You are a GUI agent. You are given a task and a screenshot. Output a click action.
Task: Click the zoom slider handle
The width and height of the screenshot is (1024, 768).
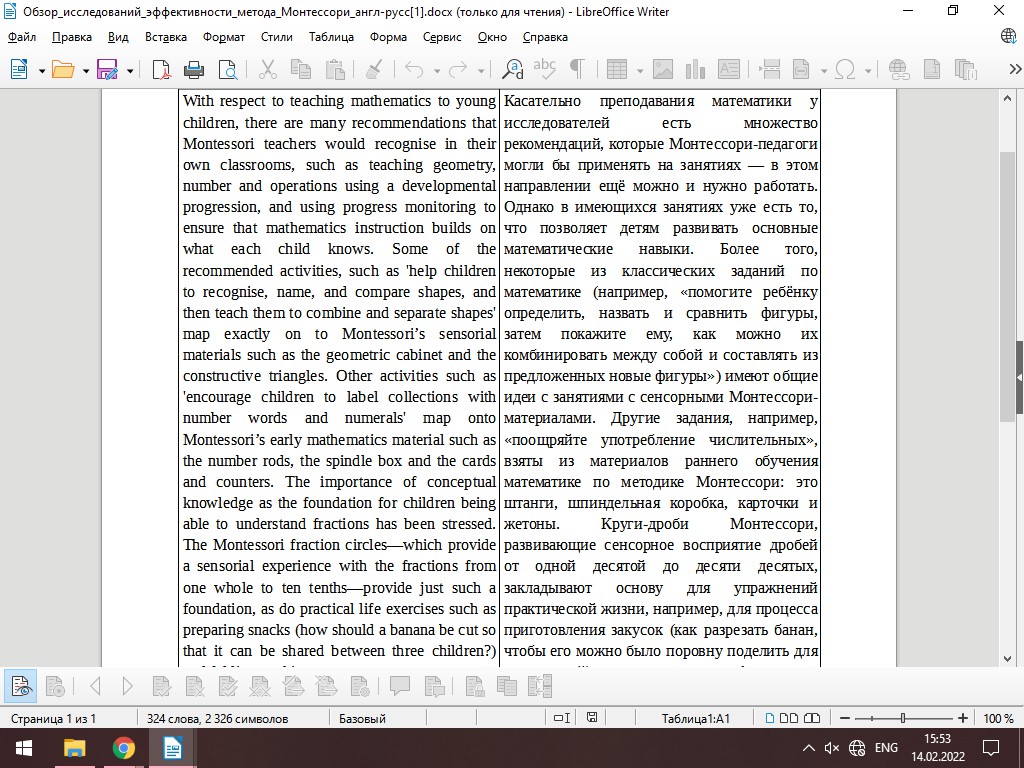tap(903, 718)
